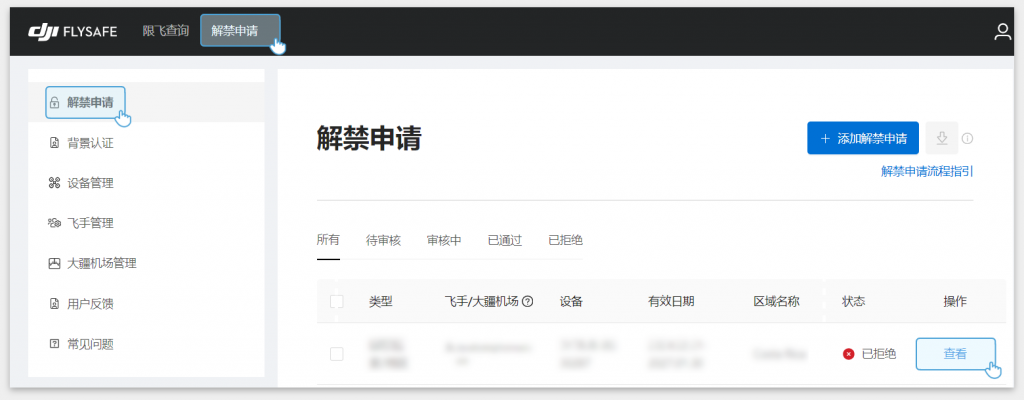Screen dimensions: 1024x400
Task: Switch to the 审核中 tab
Action: [444, 240]
